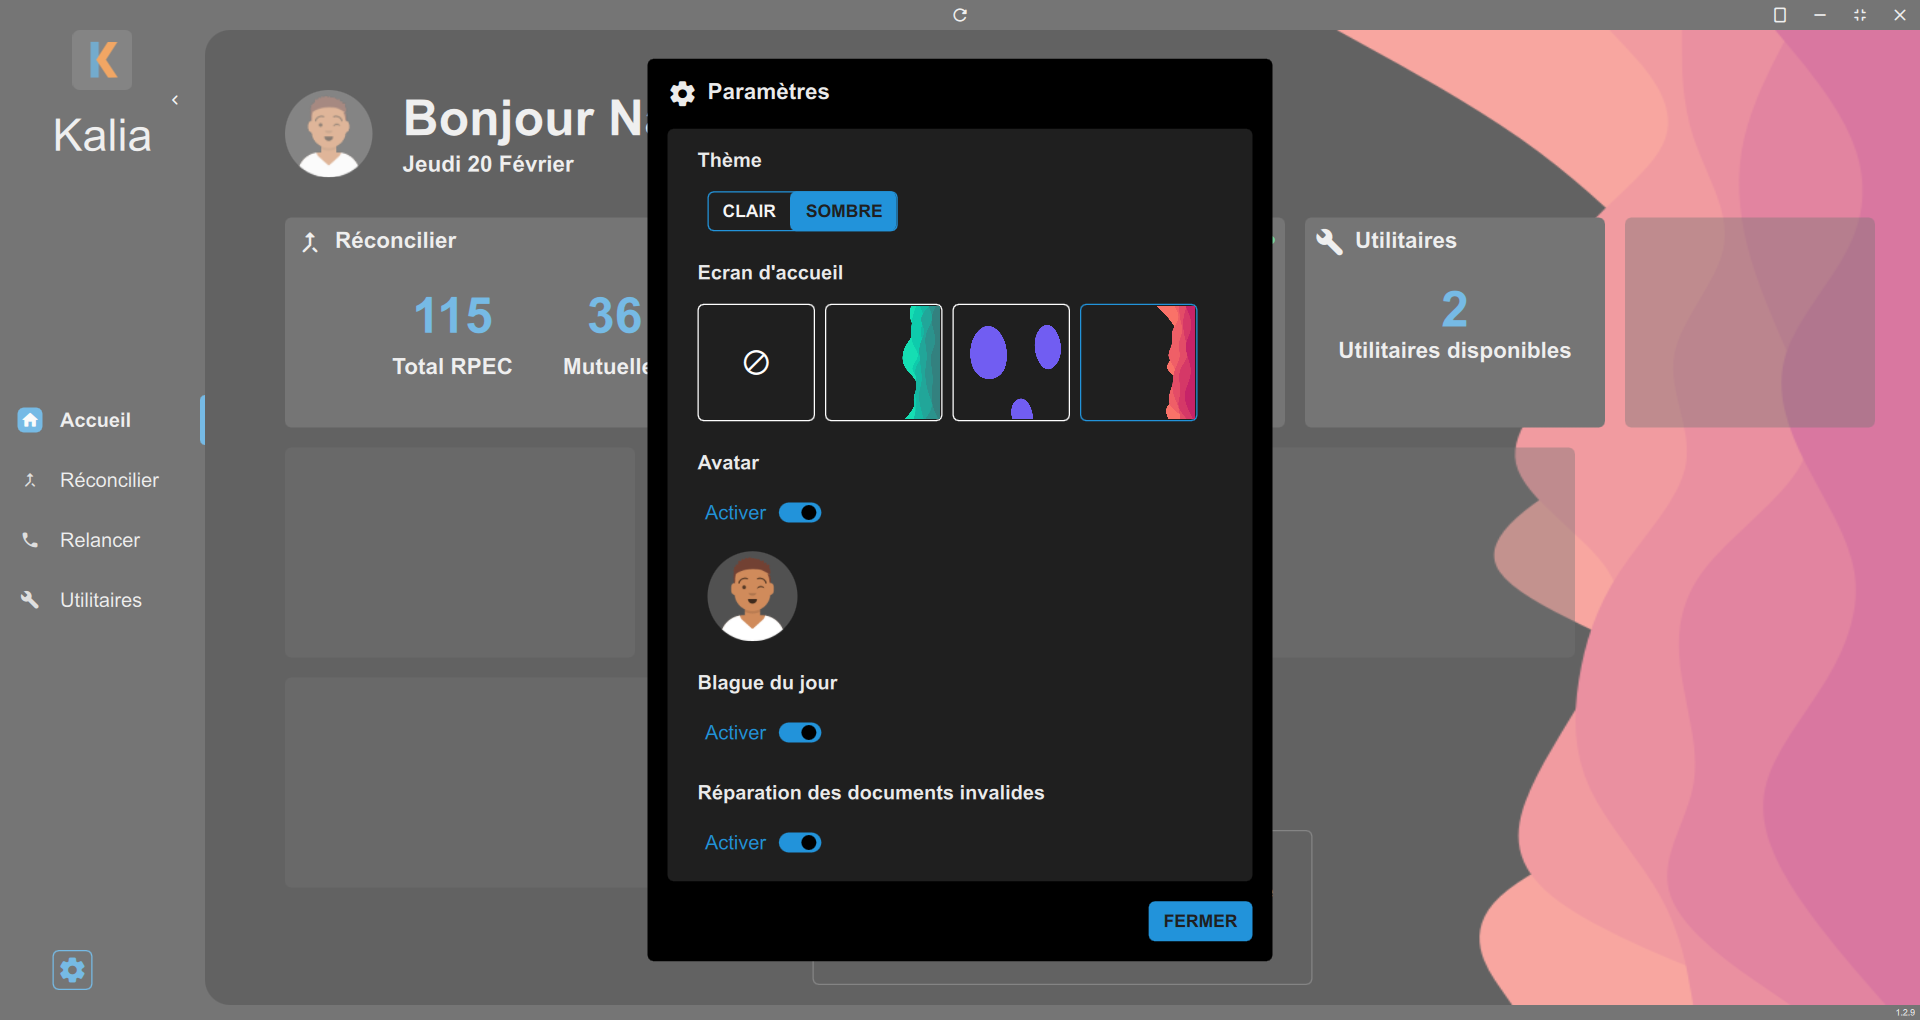Click the settings gear button at bottom left

72,970
